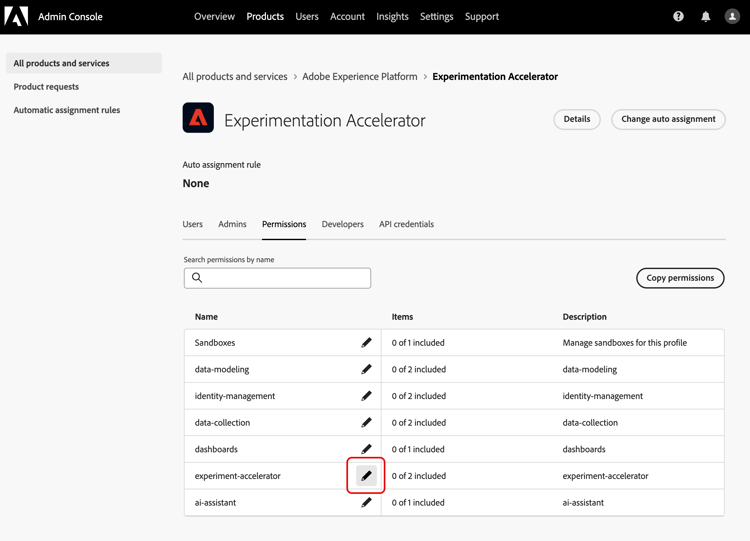This screenshot has width=750, height=541.
Task: Click the identity-management description cell
Action: [x=603, y=396]
